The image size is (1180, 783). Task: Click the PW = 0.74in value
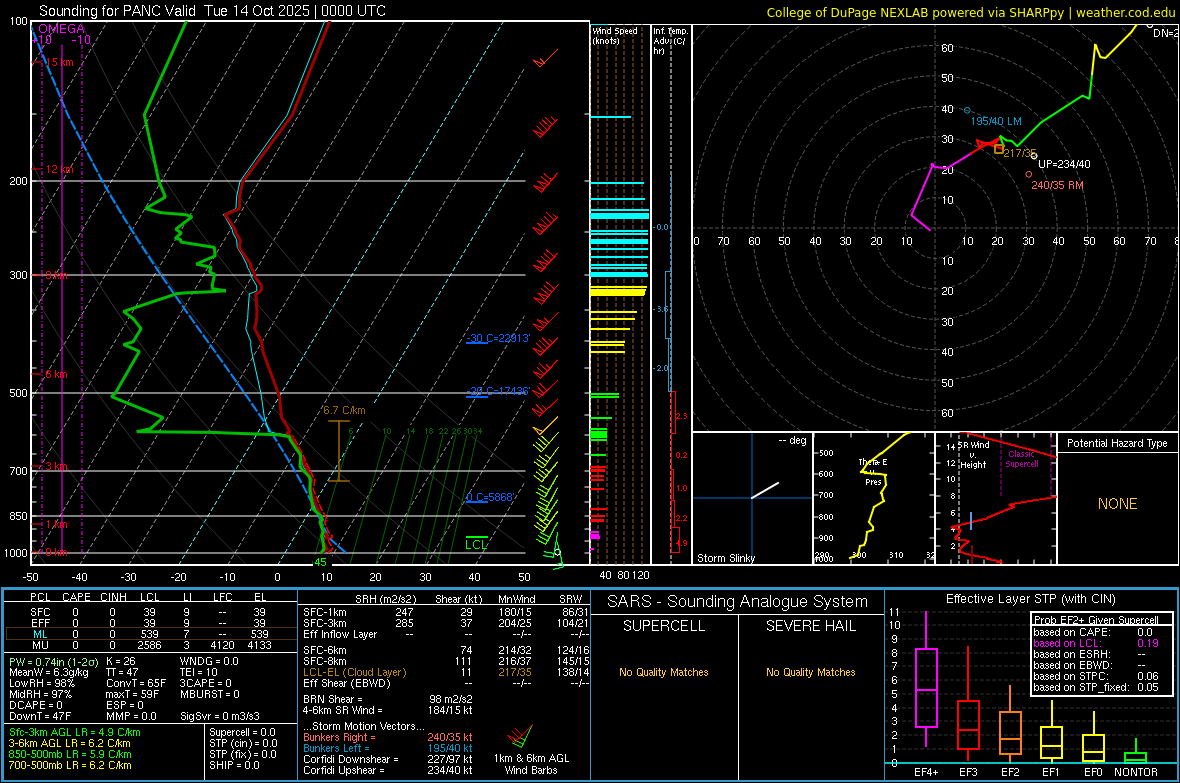54,662
